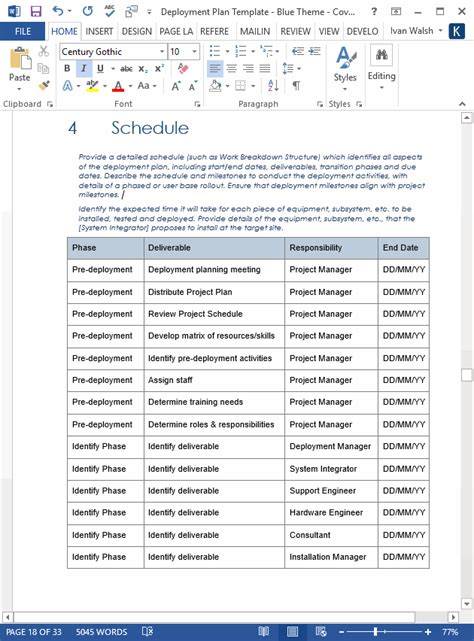Toggle Underline formatting button
The height and width of the screenshot is (641, 474).
[100, 68]
